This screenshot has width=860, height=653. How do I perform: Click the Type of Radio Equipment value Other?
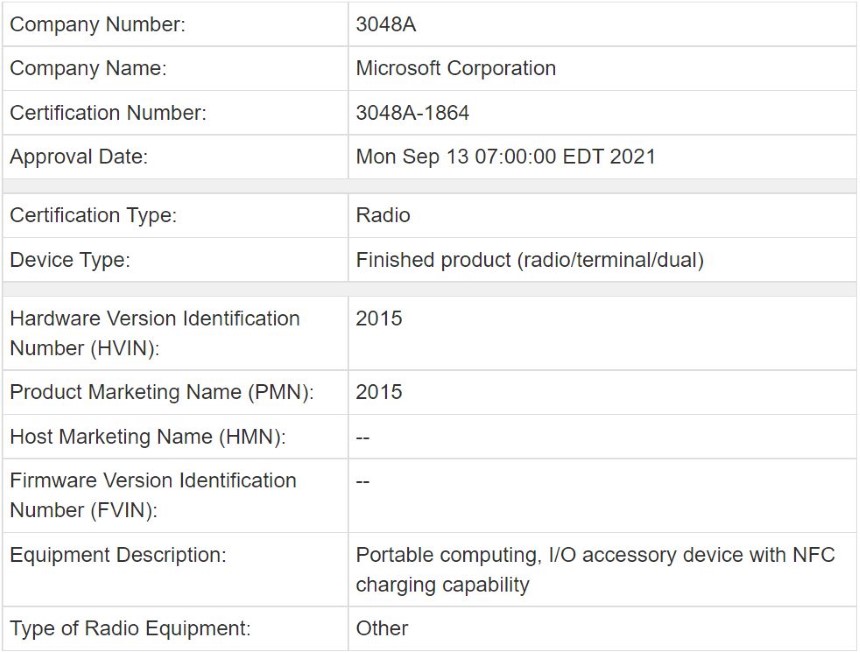click(x=382, y=628)
